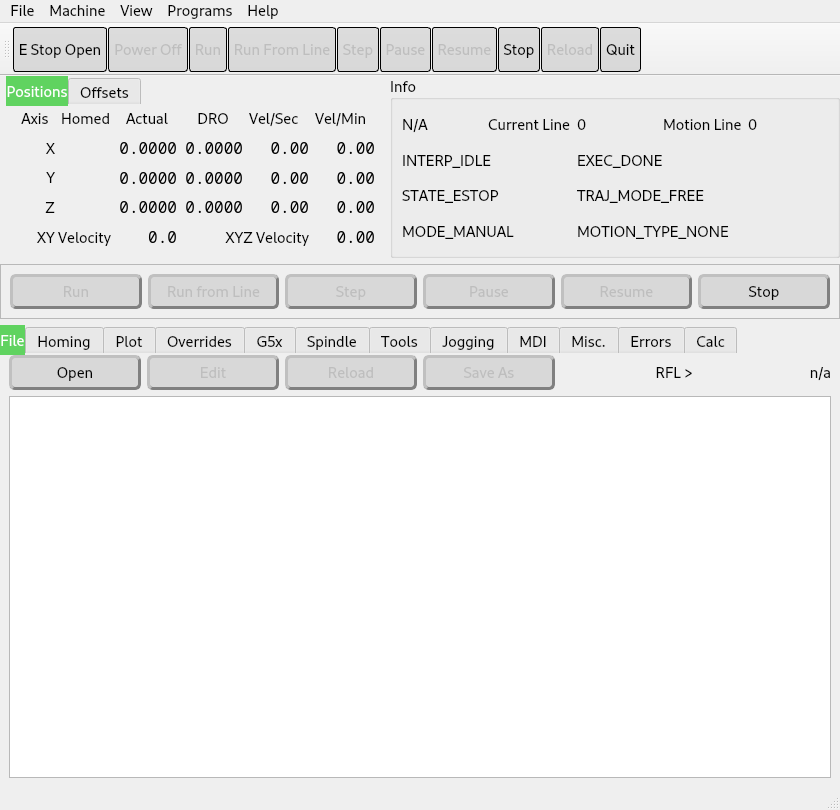Open the Overrides tab
This screenshot has width=840, height=810.
tap(199, 342)
